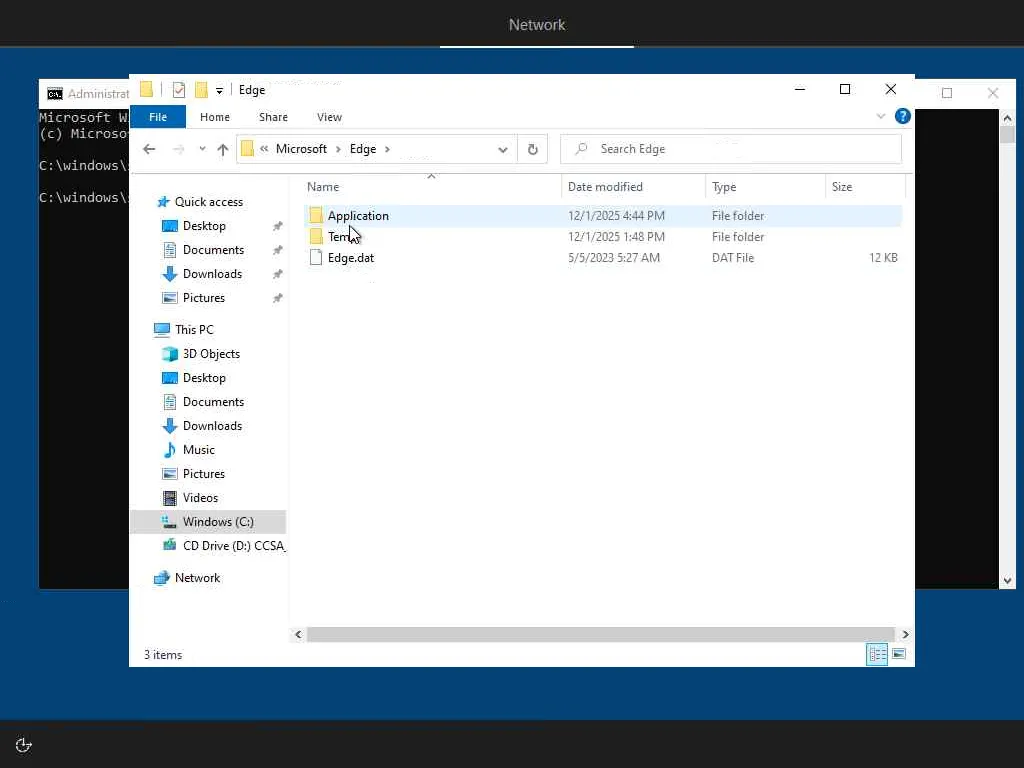This screenshot has height=768, width=1024.
Task: Select Quick access in navigation pane
Action: pos(208,202)
